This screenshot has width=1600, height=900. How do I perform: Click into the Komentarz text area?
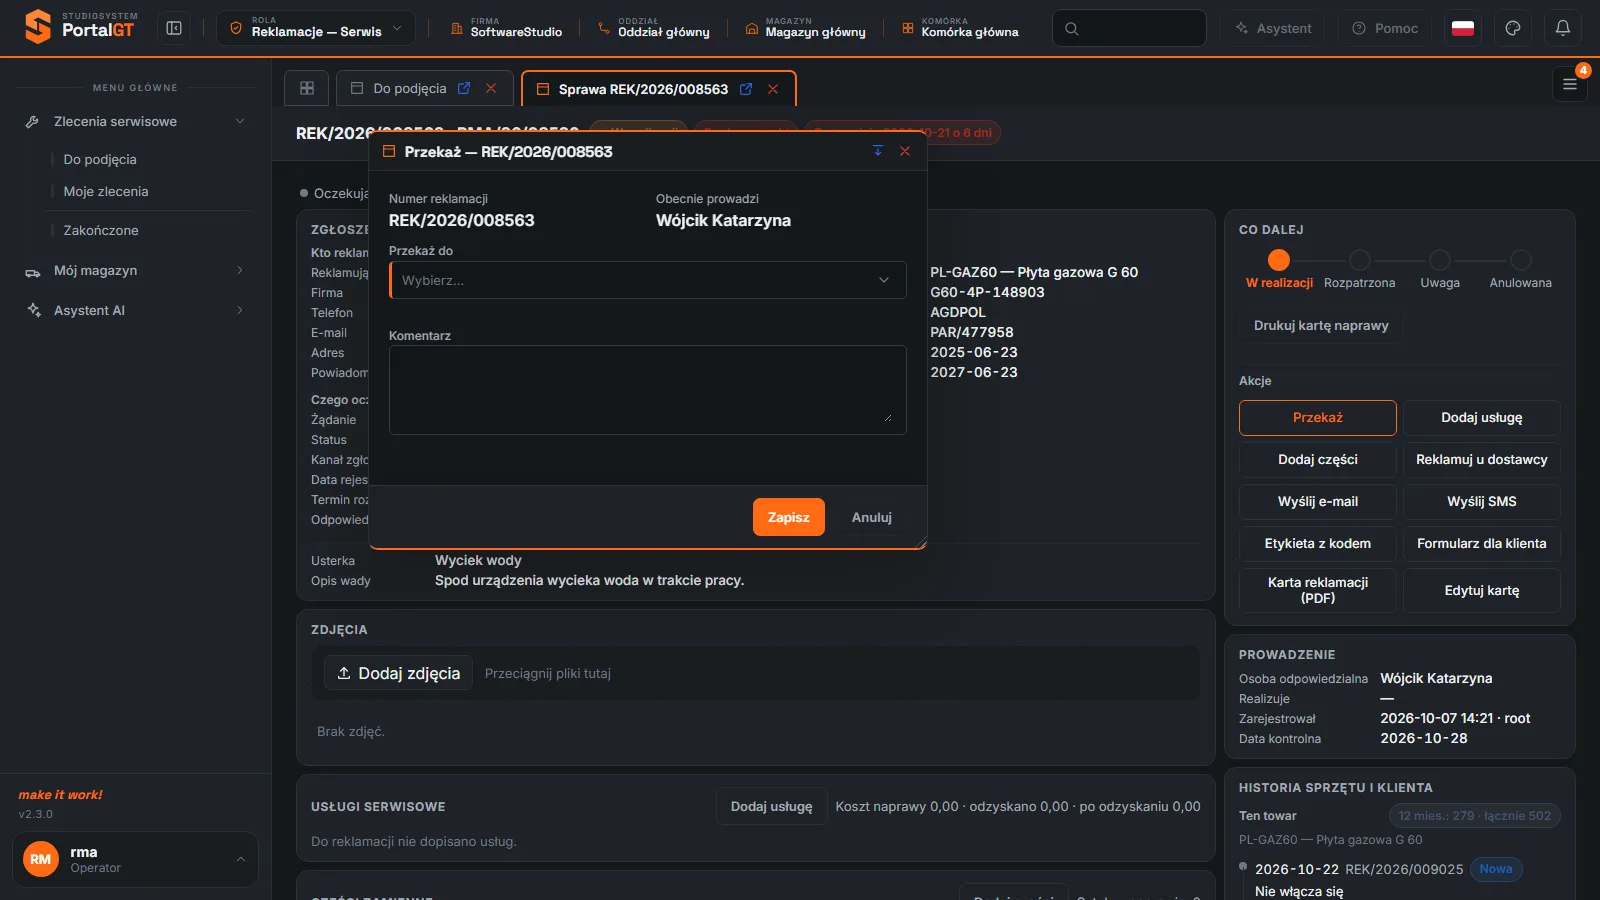click(x=648, y=390)
